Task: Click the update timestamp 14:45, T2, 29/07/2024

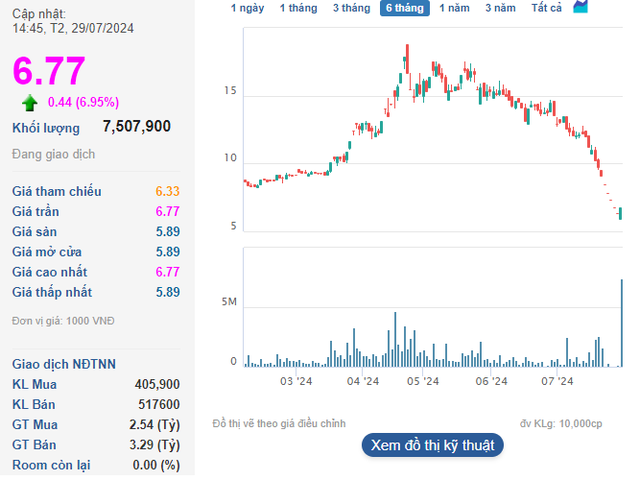Action: [x=73, y=28]
